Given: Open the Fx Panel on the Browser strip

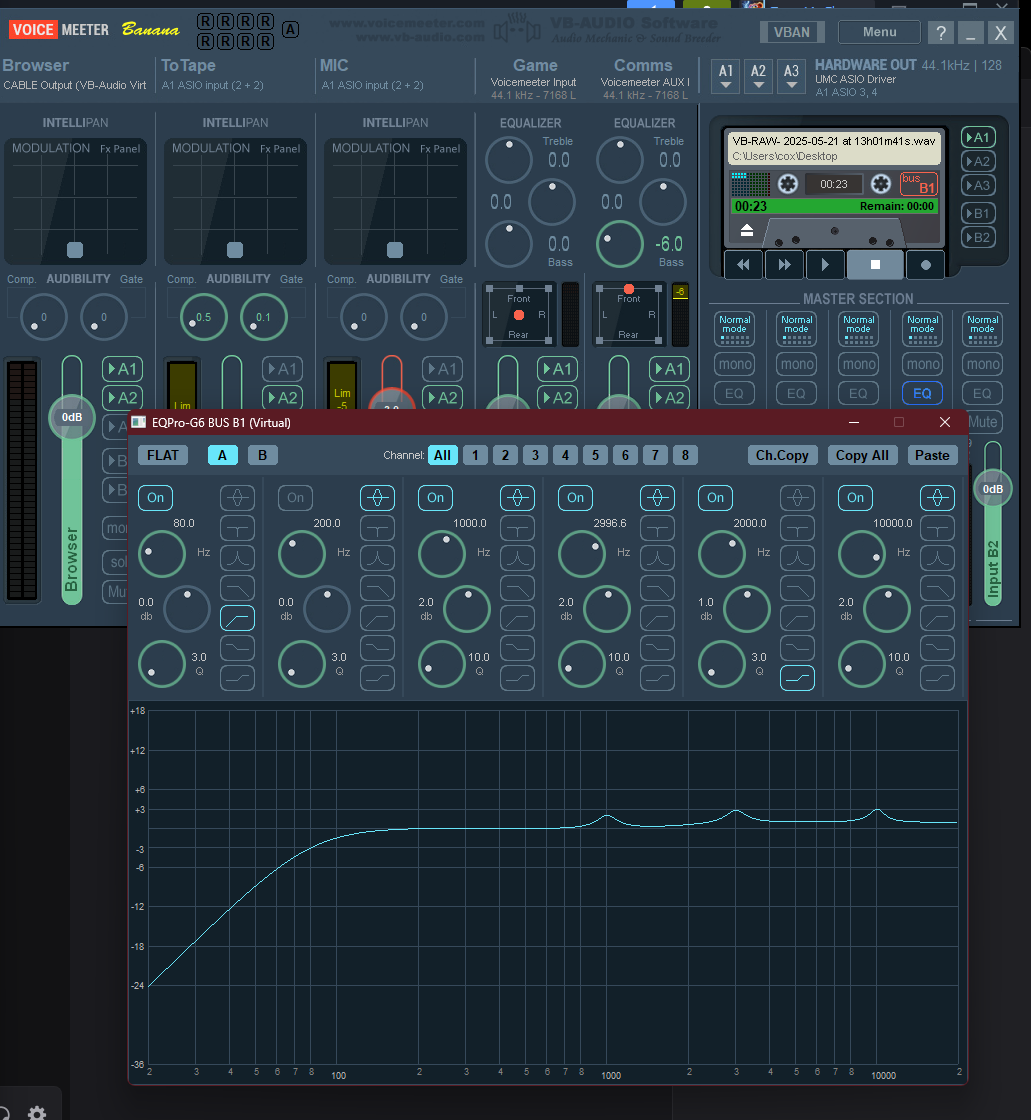Looking at the screenshot, I should click(120, 149).
